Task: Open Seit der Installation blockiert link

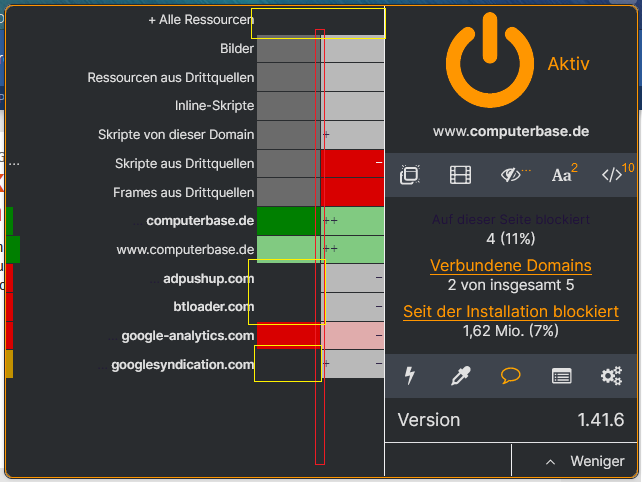Action: click(511, 311)
